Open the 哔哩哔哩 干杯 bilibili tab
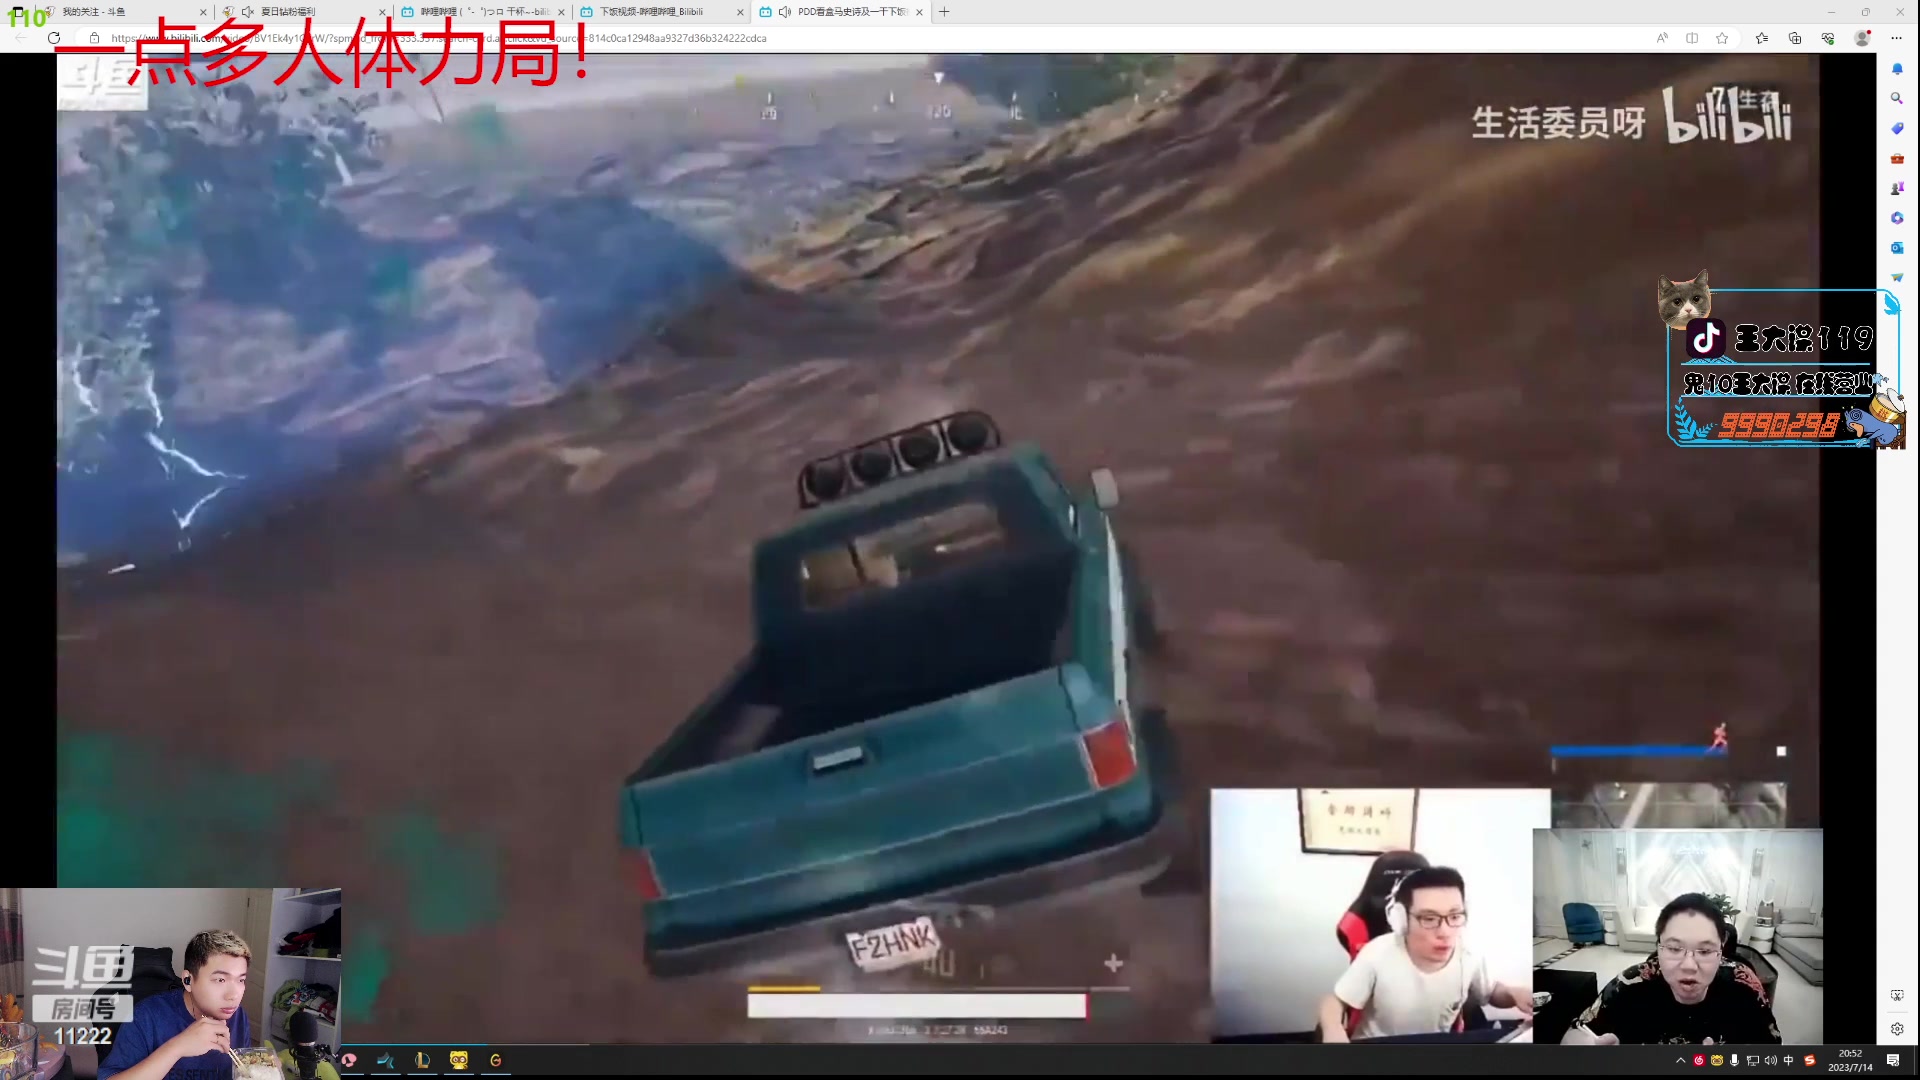 click(482, 12)
